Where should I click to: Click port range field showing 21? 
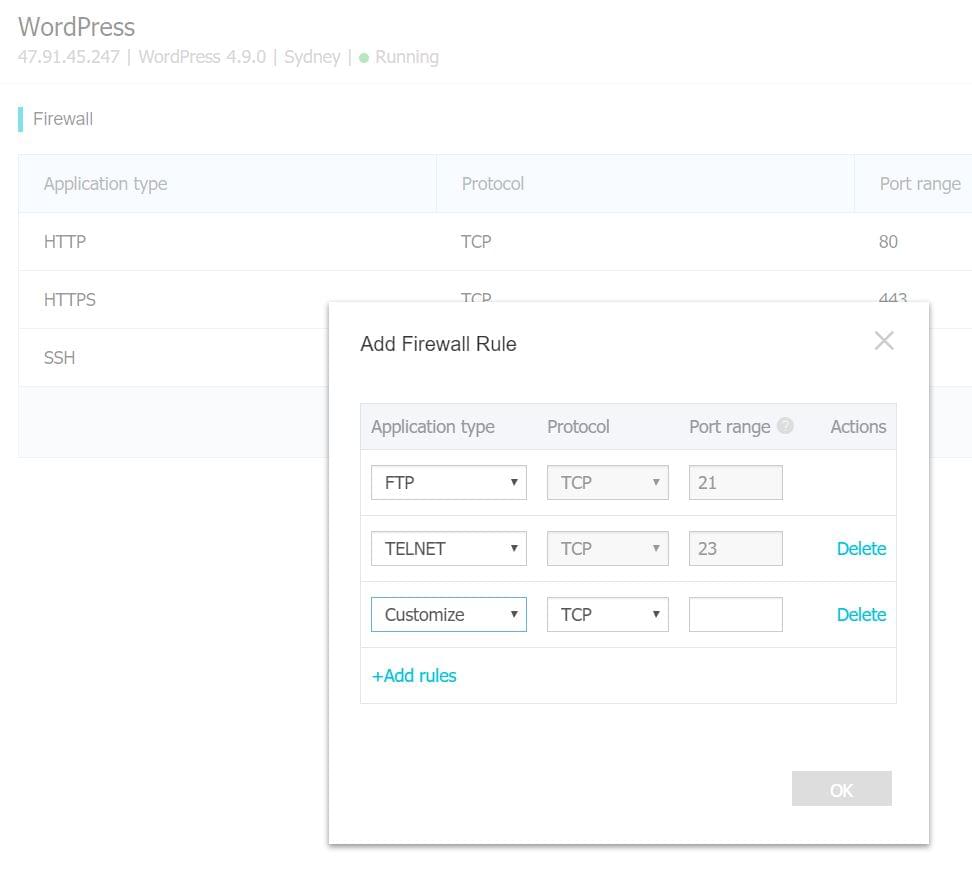click(735, 482)
